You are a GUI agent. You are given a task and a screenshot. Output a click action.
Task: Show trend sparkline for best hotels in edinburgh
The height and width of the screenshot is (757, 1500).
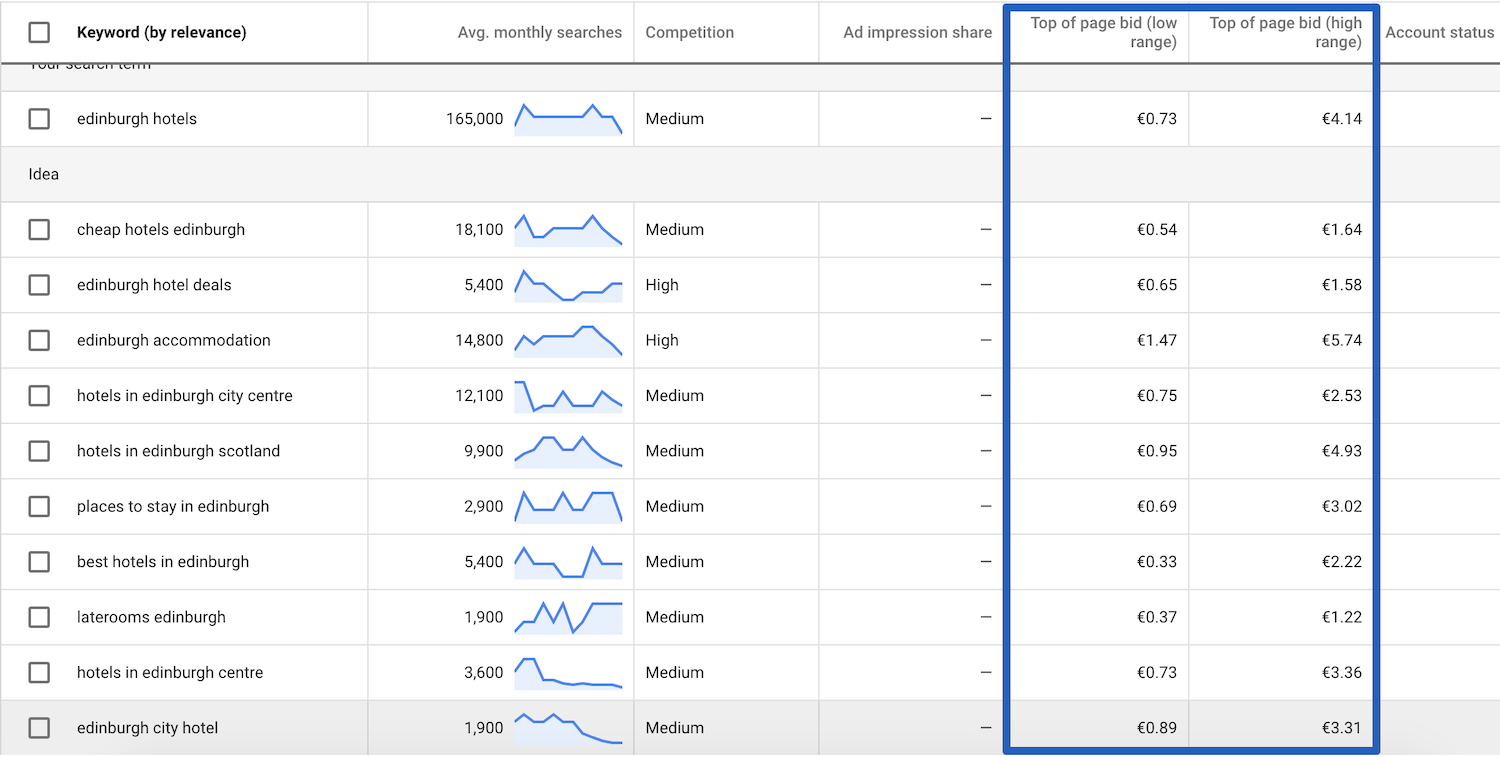(x=568, y=562)
